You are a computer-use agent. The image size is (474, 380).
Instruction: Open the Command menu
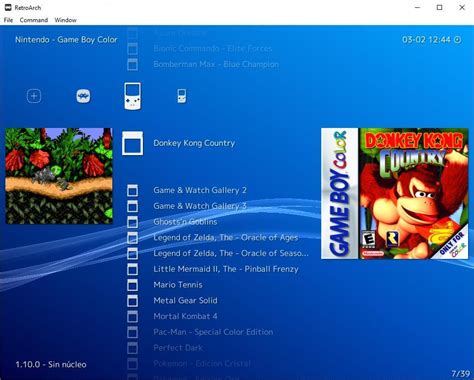pyautogui.click(x=34, y=20)
